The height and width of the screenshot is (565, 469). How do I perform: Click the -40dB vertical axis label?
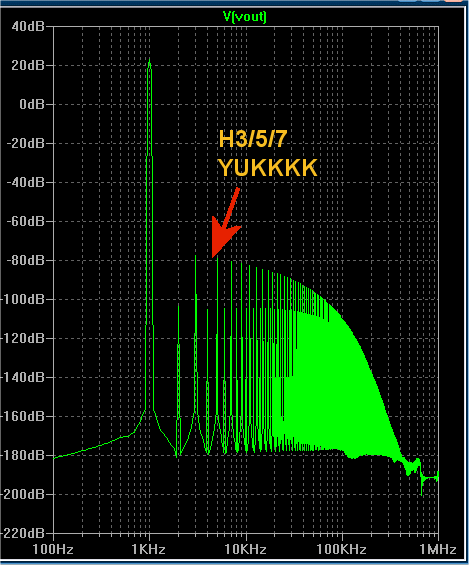[x=25, y=182]
